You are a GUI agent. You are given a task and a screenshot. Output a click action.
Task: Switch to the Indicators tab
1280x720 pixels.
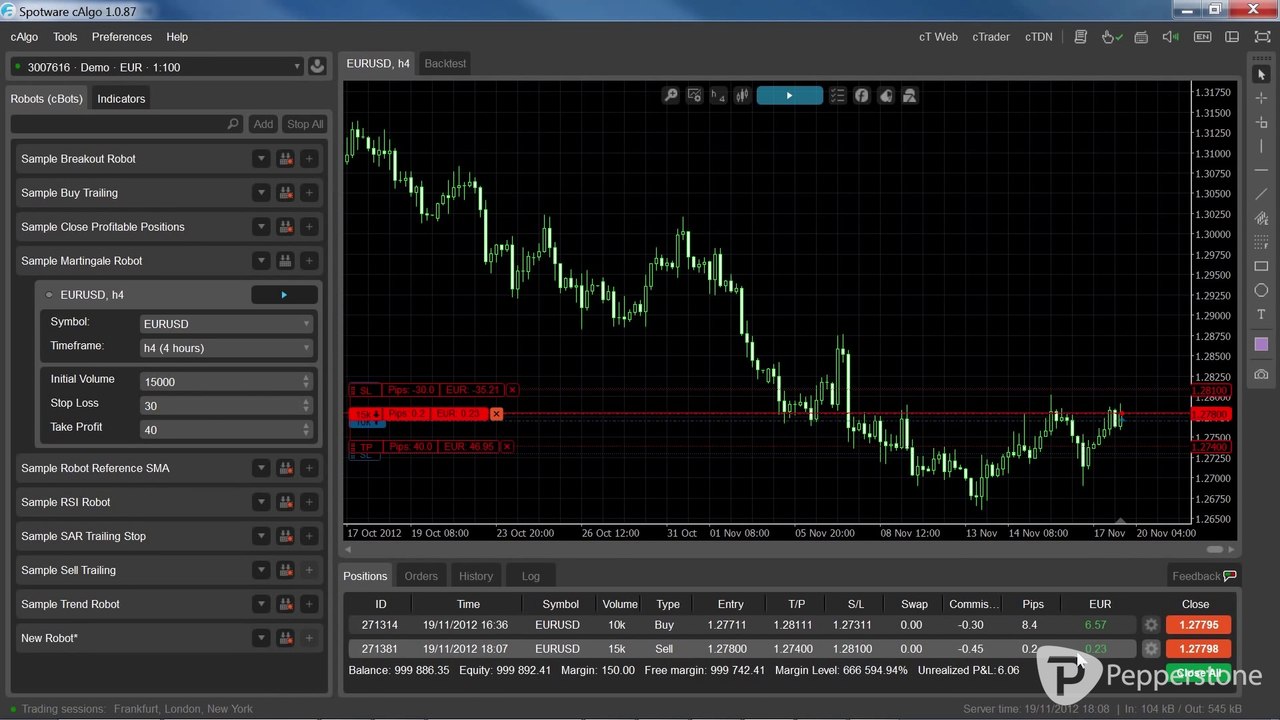point(121,99)
